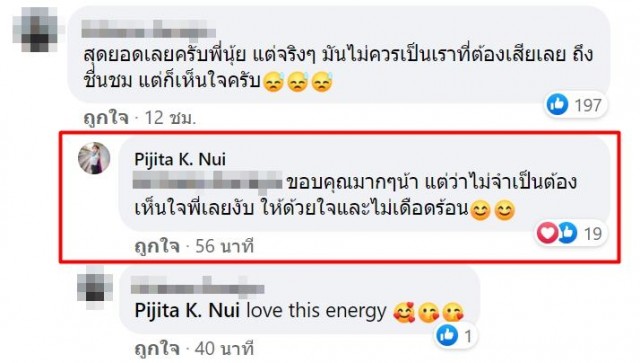Screen dimensions: 640x363
Task: Click the heart reaction icon on Pijita's reply
Action: point(547,233)
